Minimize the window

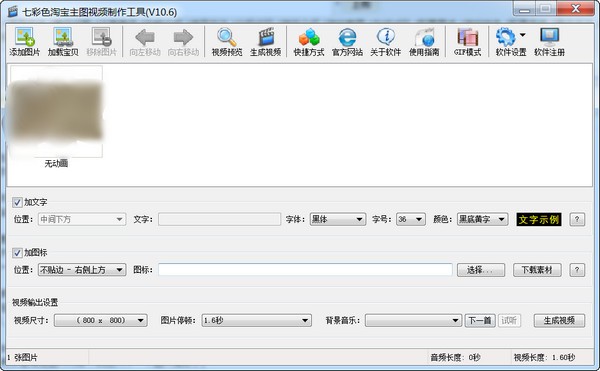tap(524, 8)
